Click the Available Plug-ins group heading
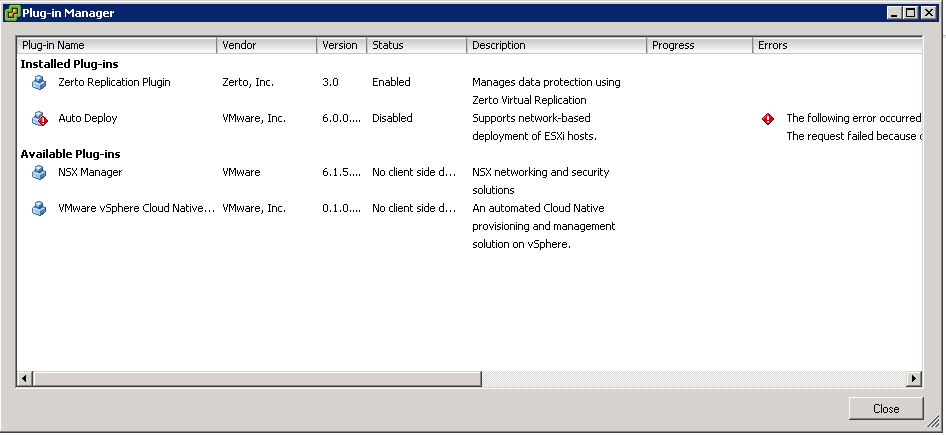 (x=71, y=154)
